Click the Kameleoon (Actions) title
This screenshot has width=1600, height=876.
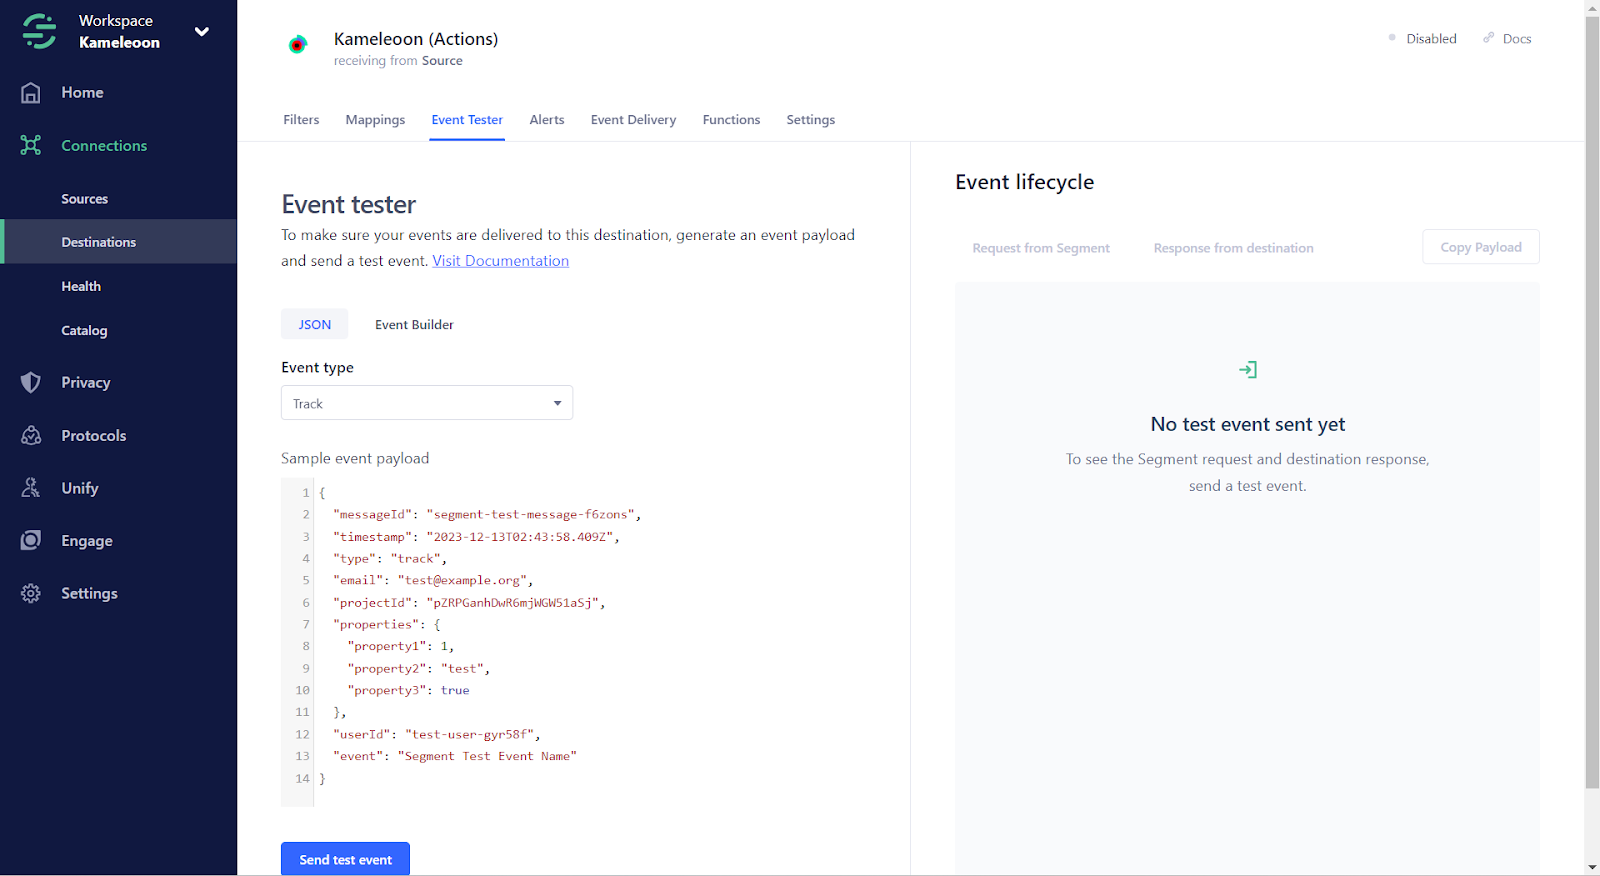(x=416, y=39)
